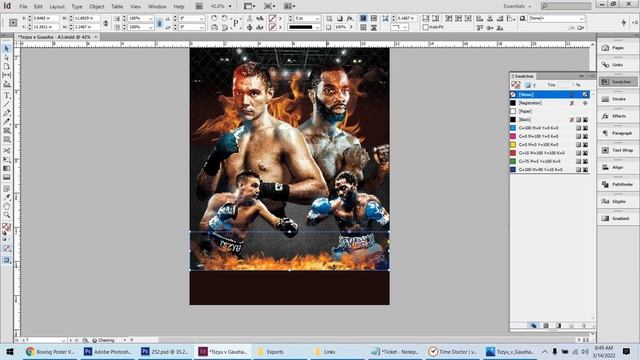Screen dimensions: 640x360
Task: Open the View Options dropdown
Action: coord(249,6)
